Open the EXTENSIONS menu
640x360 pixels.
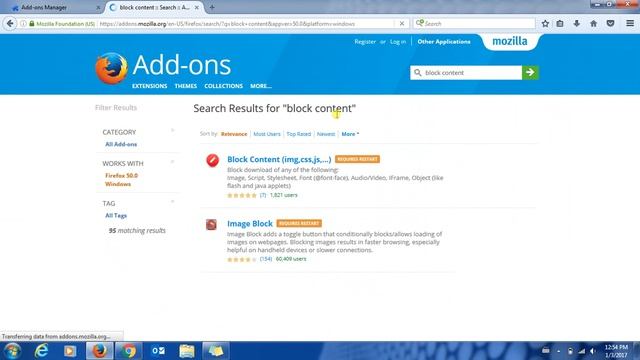(149, 86)
